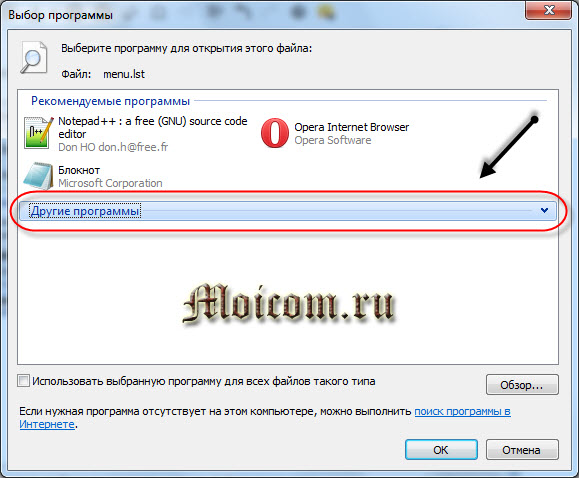Open the 'Обзор...' browse button
This screenshot has width=579, height=478.
tap(522, 385)
